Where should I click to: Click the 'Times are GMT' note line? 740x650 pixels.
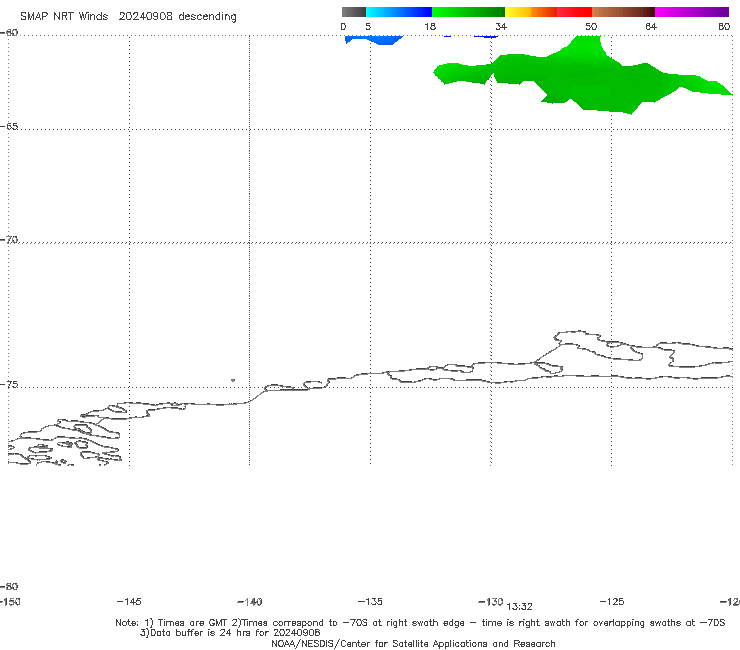click(x=420, y=623)
